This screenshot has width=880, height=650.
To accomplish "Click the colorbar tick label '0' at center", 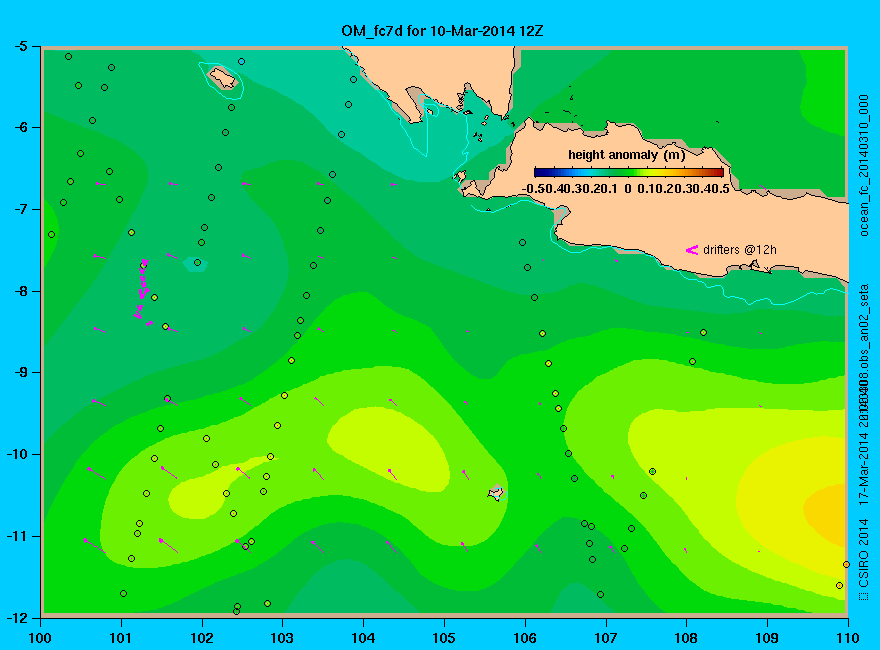I will tap(628, 189).
